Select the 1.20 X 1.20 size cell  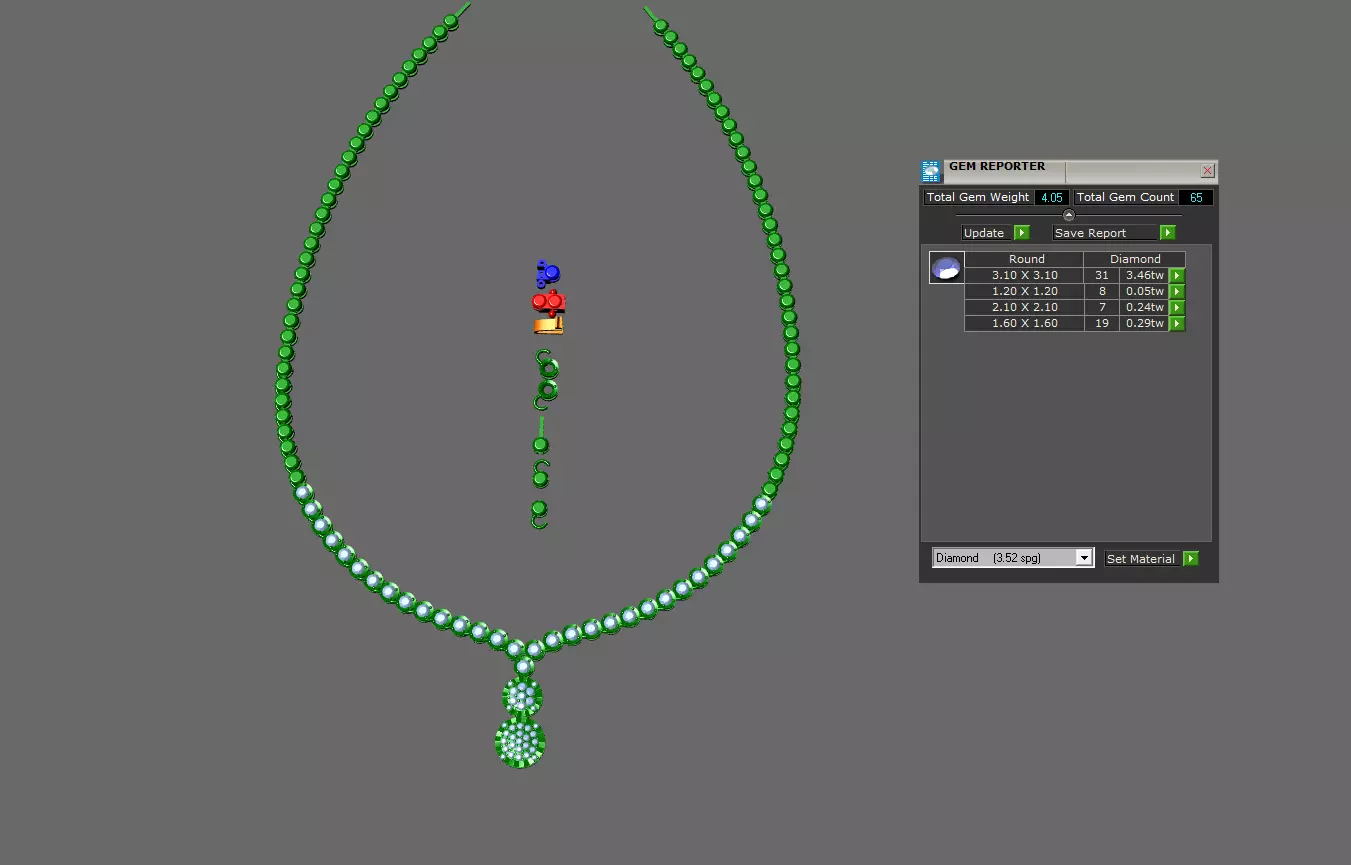click(1024, 291)
